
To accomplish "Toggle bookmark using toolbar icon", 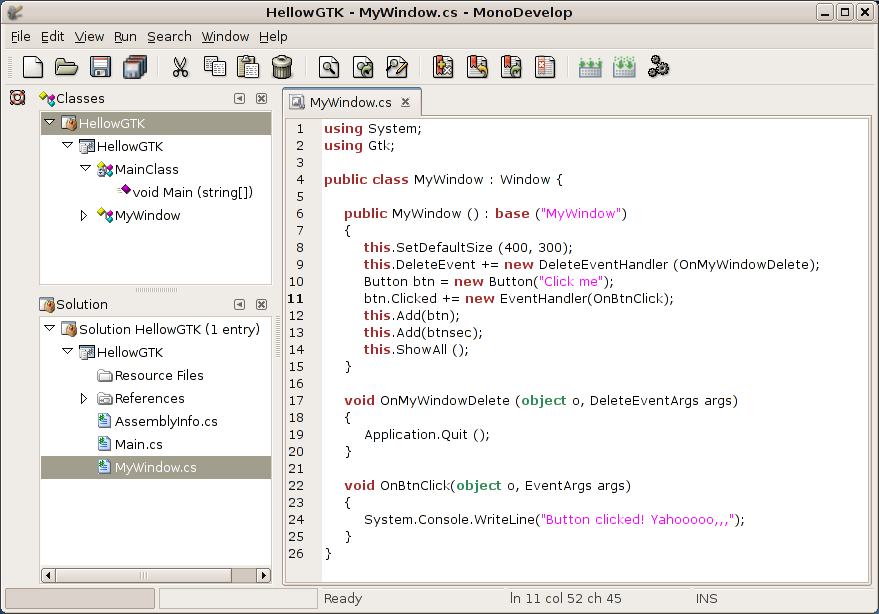I will (443, 67).
